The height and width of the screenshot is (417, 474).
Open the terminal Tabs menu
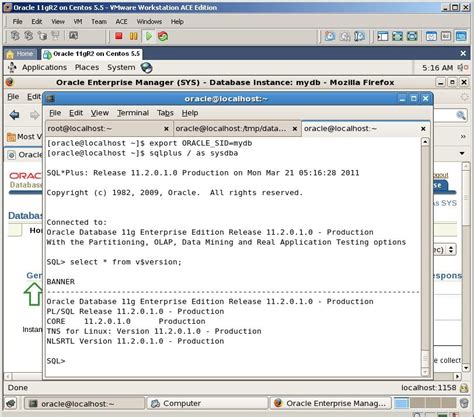pyautogui.click(x=165, y=113)
